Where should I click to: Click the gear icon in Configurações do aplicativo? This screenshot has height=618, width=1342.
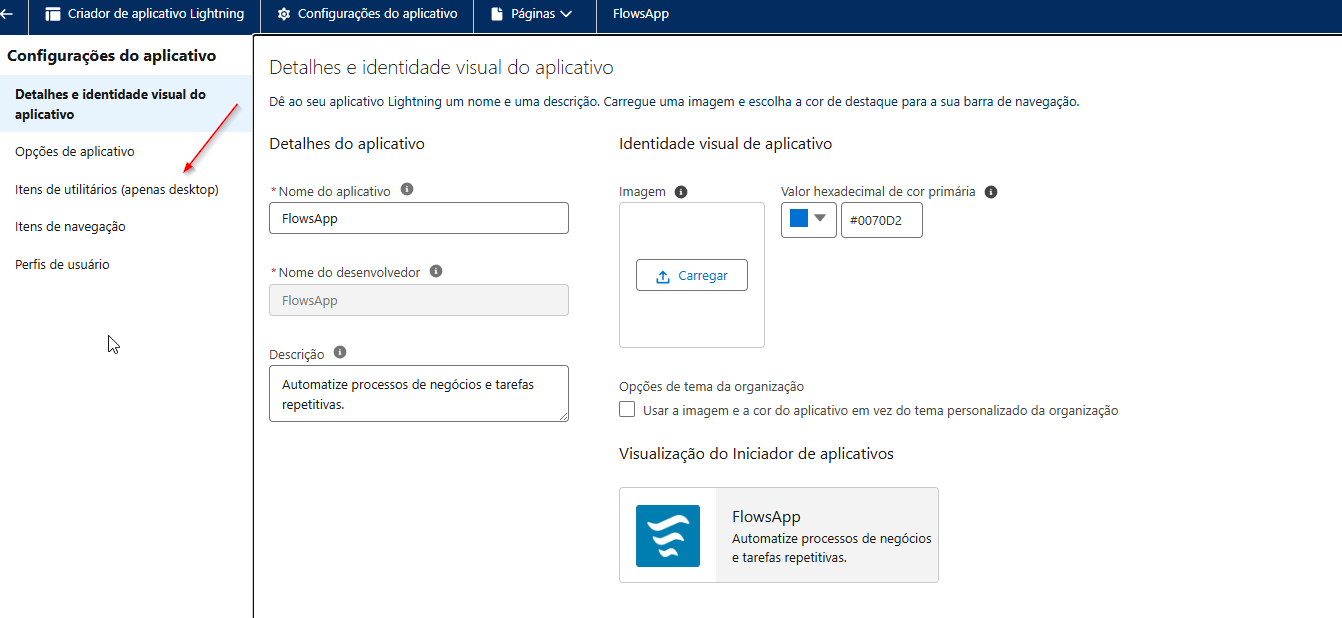284,14
